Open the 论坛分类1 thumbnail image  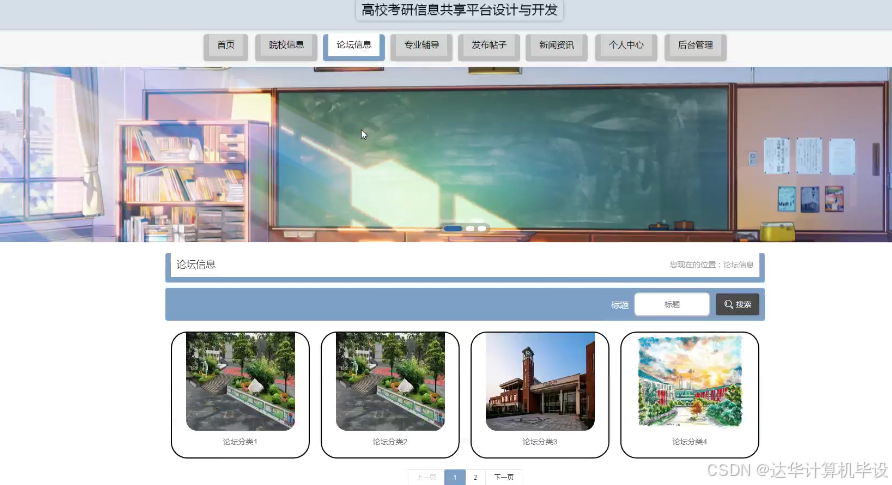(240, 382)
